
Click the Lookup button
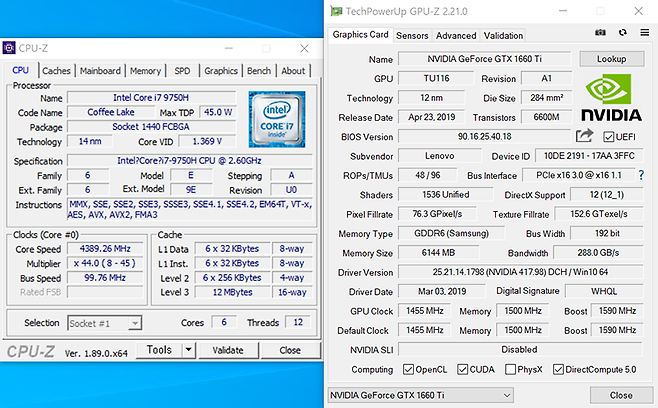(612, 59)
